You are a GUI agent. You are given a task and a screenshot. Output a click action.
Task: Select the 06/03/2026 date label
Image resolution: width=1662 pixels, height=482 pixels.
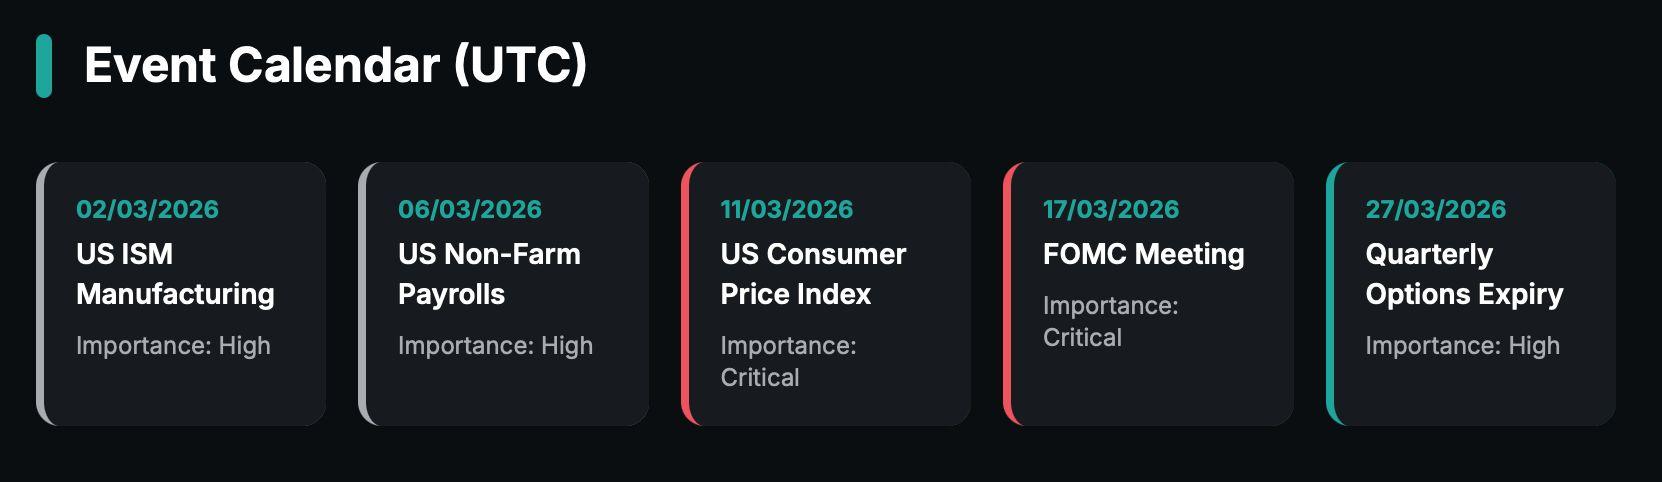[470, 209]
